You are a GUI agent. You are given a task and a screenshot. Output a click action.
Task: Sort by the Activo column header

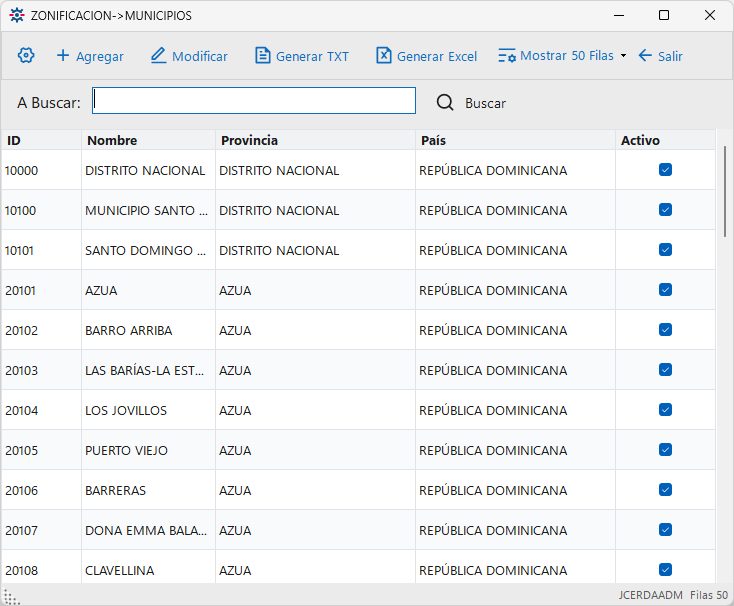click(x=665, y=140)
